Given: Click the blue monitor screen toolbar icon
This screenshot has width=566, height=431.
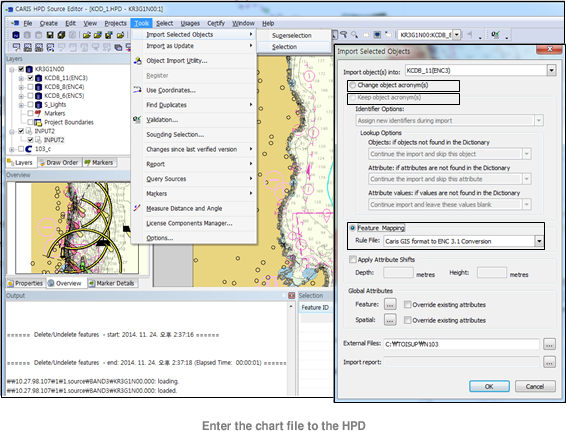Looking at the screenshot, I should click(x=377, y=35).
